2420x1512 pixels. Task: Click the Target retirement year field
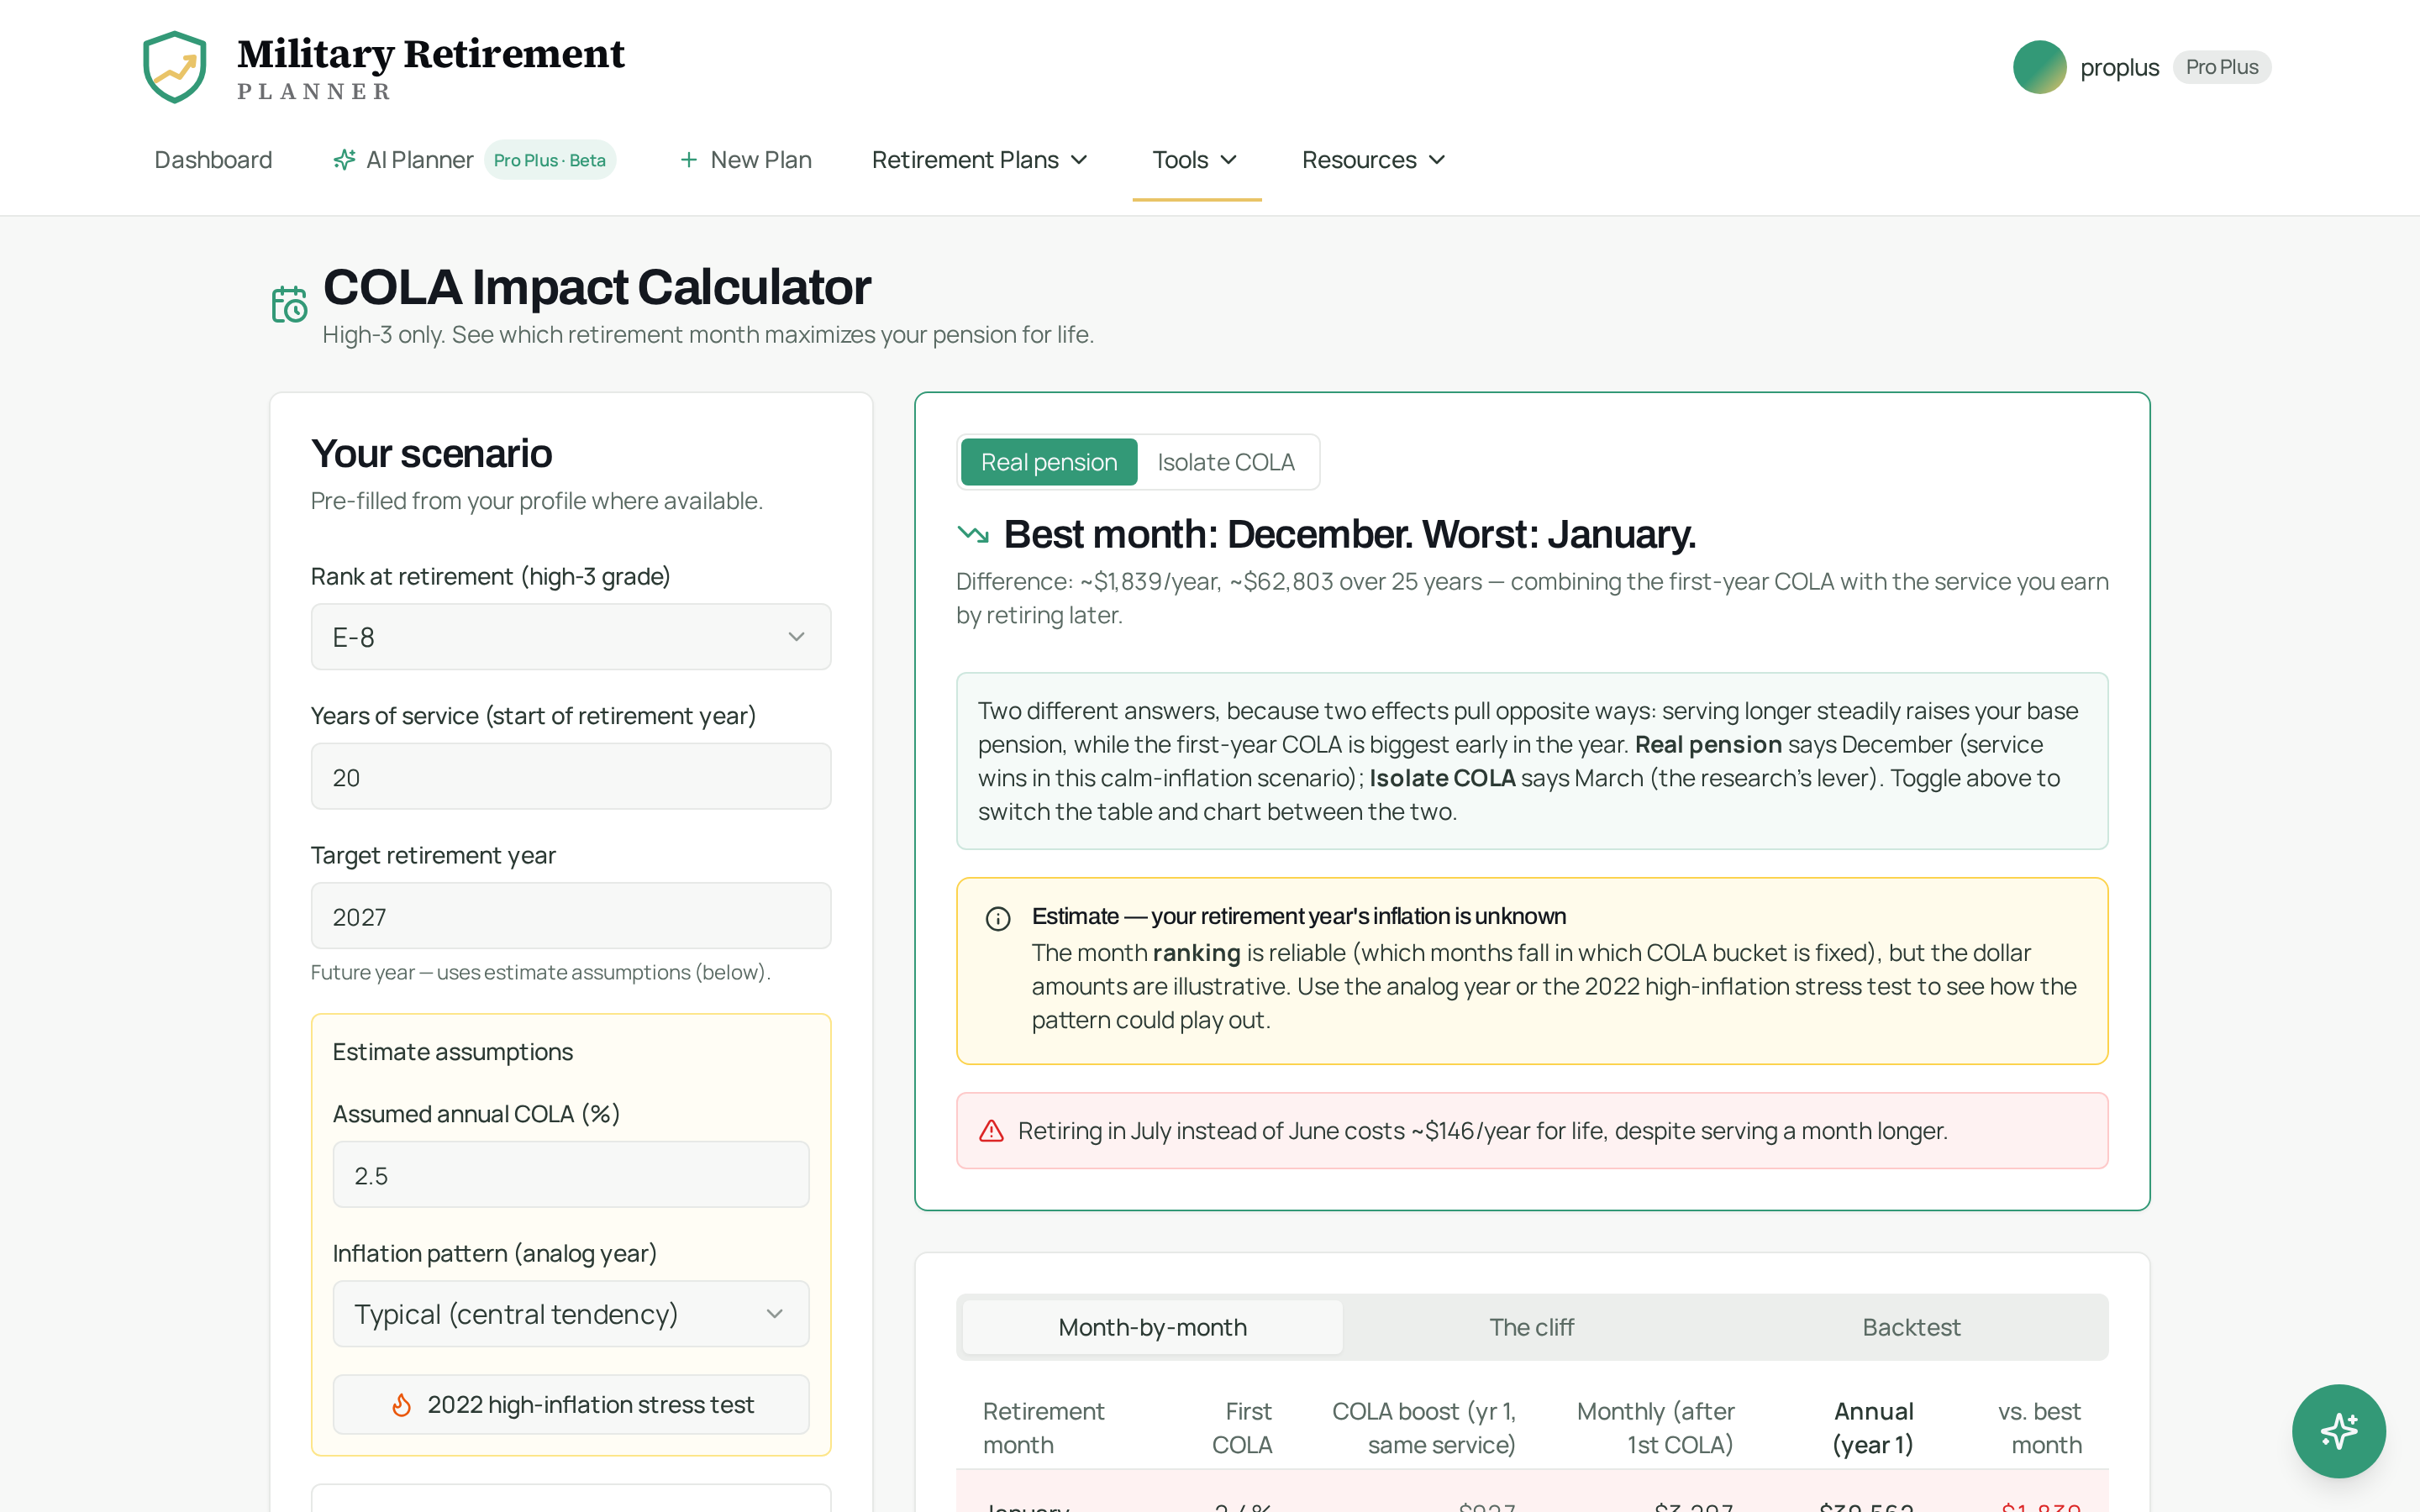point(571,916)
